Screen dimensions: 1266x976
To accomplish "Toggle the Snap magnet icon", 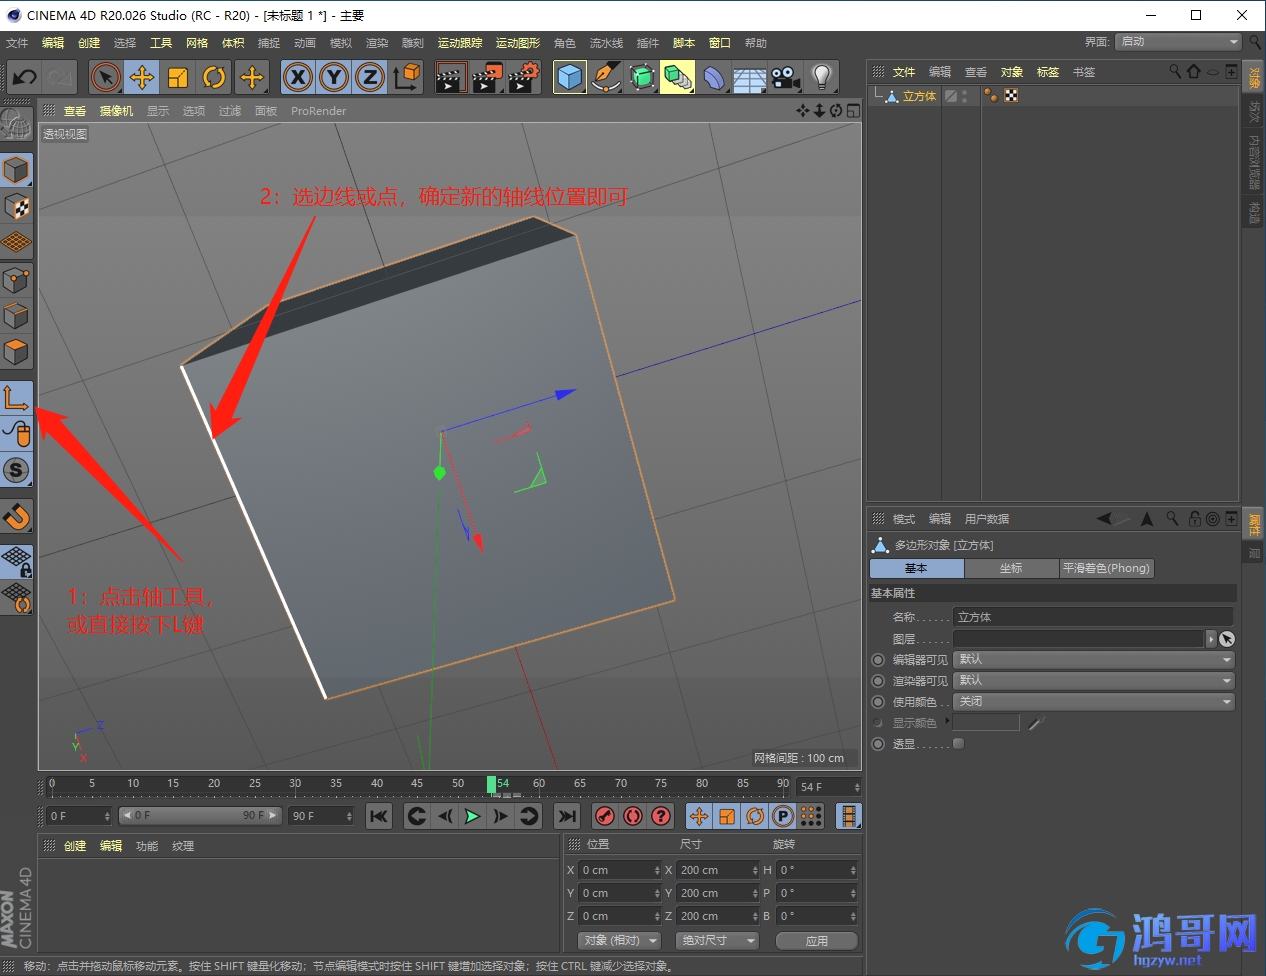I will point(16,516).
